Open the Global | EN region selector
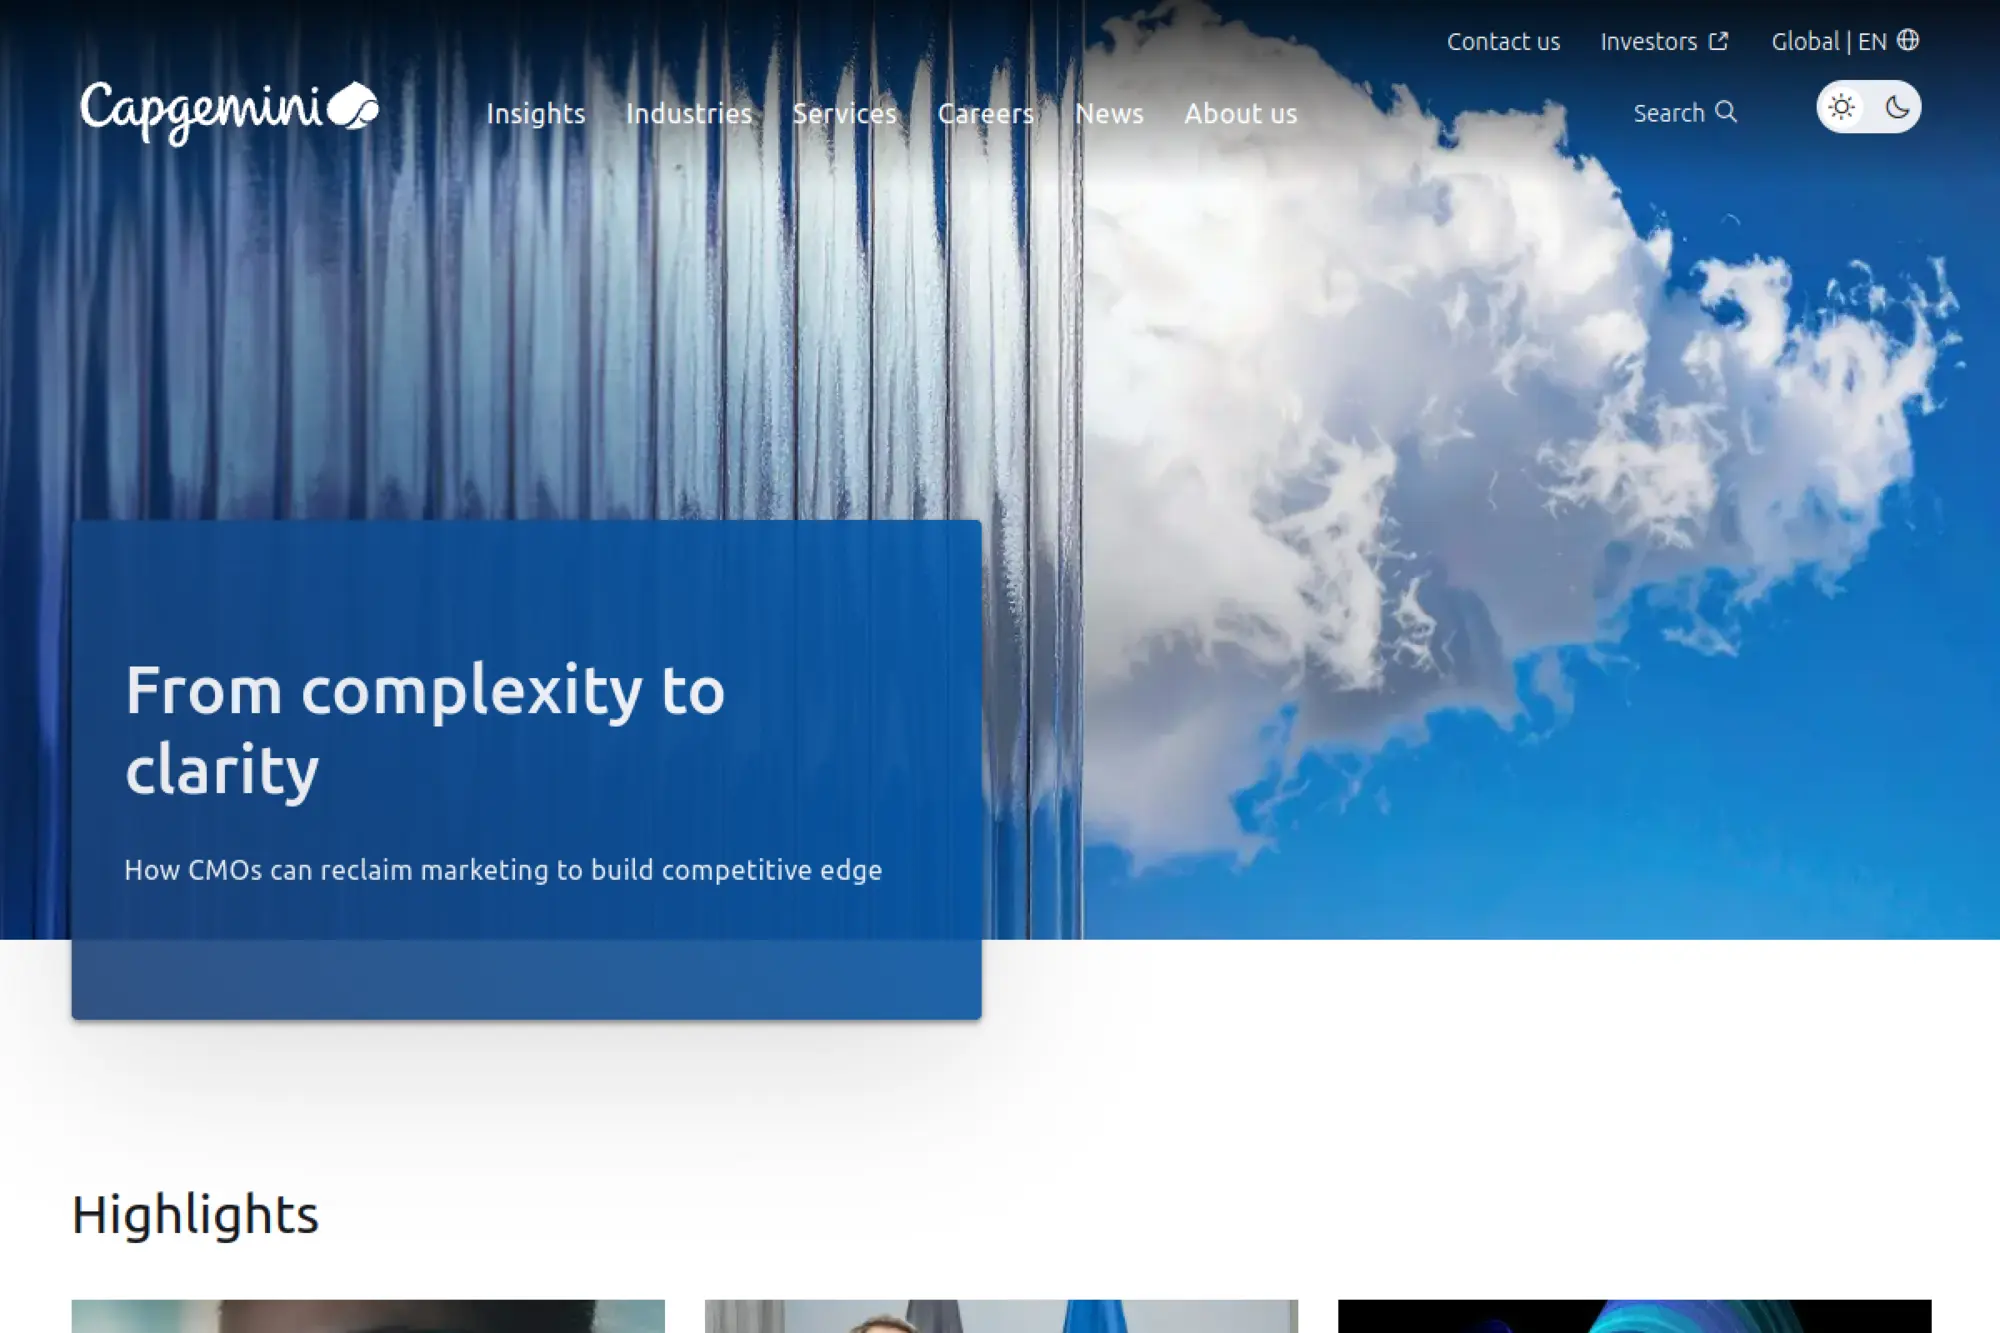The height and width of the screenshot is (1333, 2000). 1829,41
